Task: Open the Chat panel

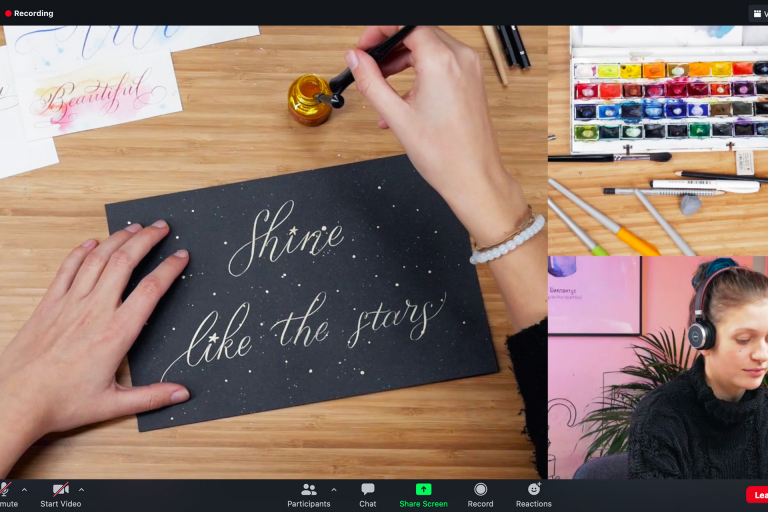Action: pyautogui.click(x=368, y=494)
